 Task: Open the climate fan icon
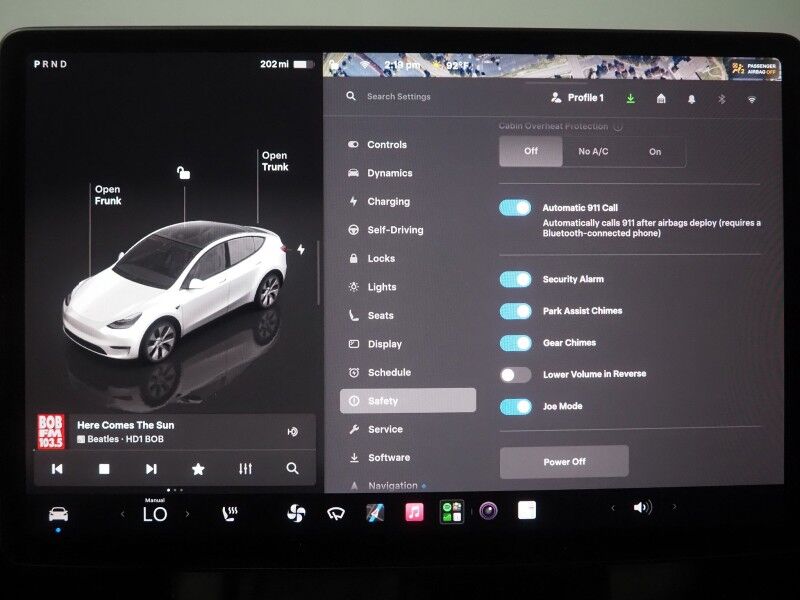(296, 513)
